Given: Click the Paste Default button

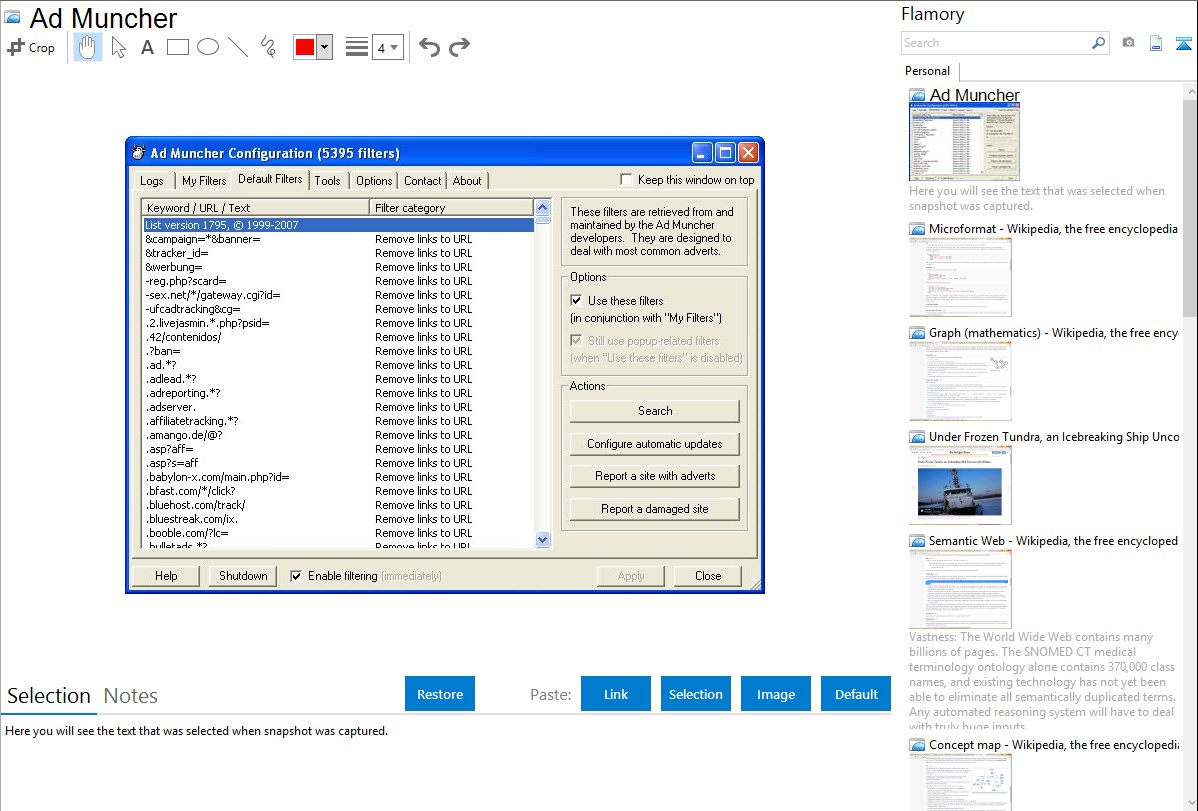Looking at the screenshot, I should click(856, 694).
